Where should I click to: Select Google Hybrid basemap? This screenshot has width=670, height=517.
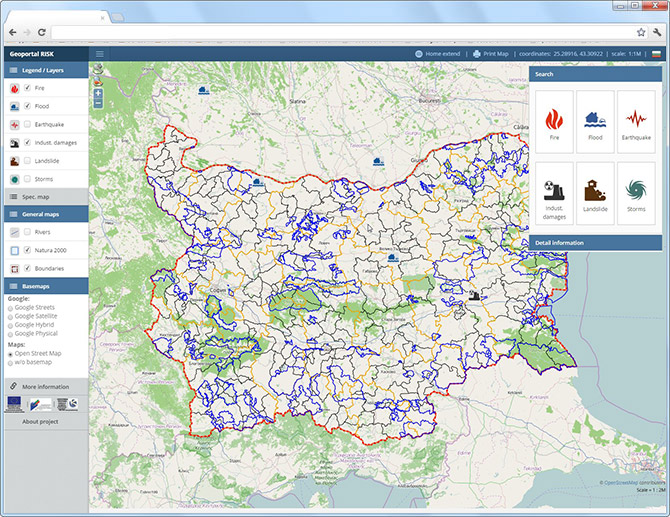[x=10, y=326]
